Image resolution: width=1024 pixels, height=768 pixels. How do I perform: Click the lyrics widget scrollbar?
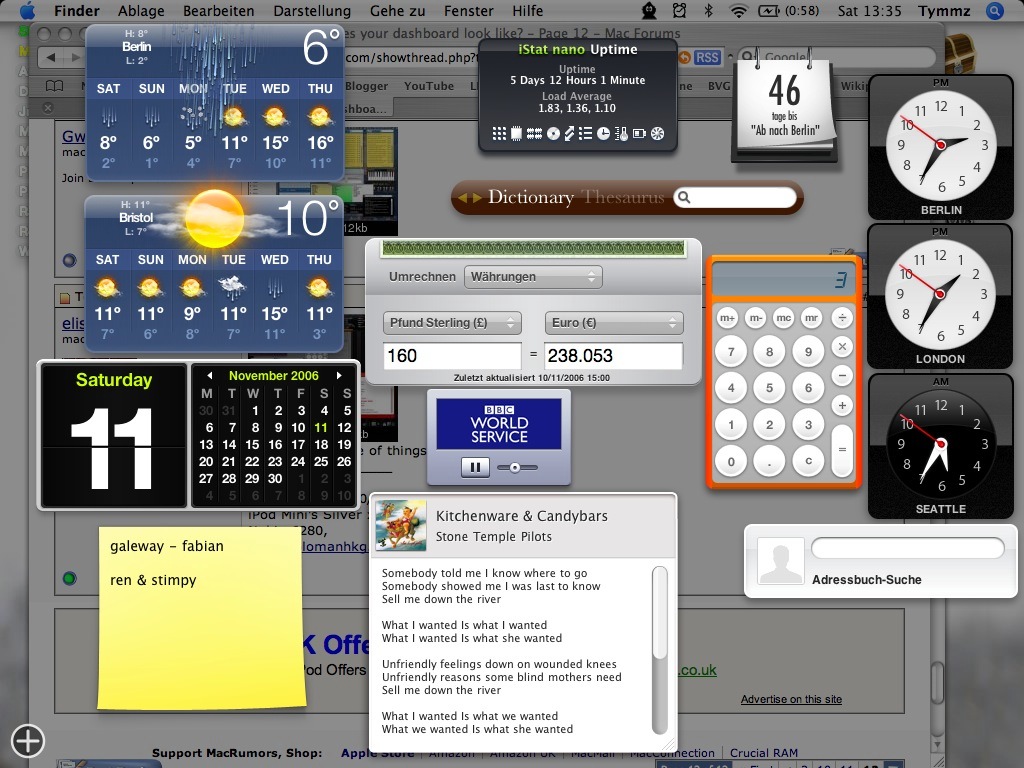click(660, 650)
